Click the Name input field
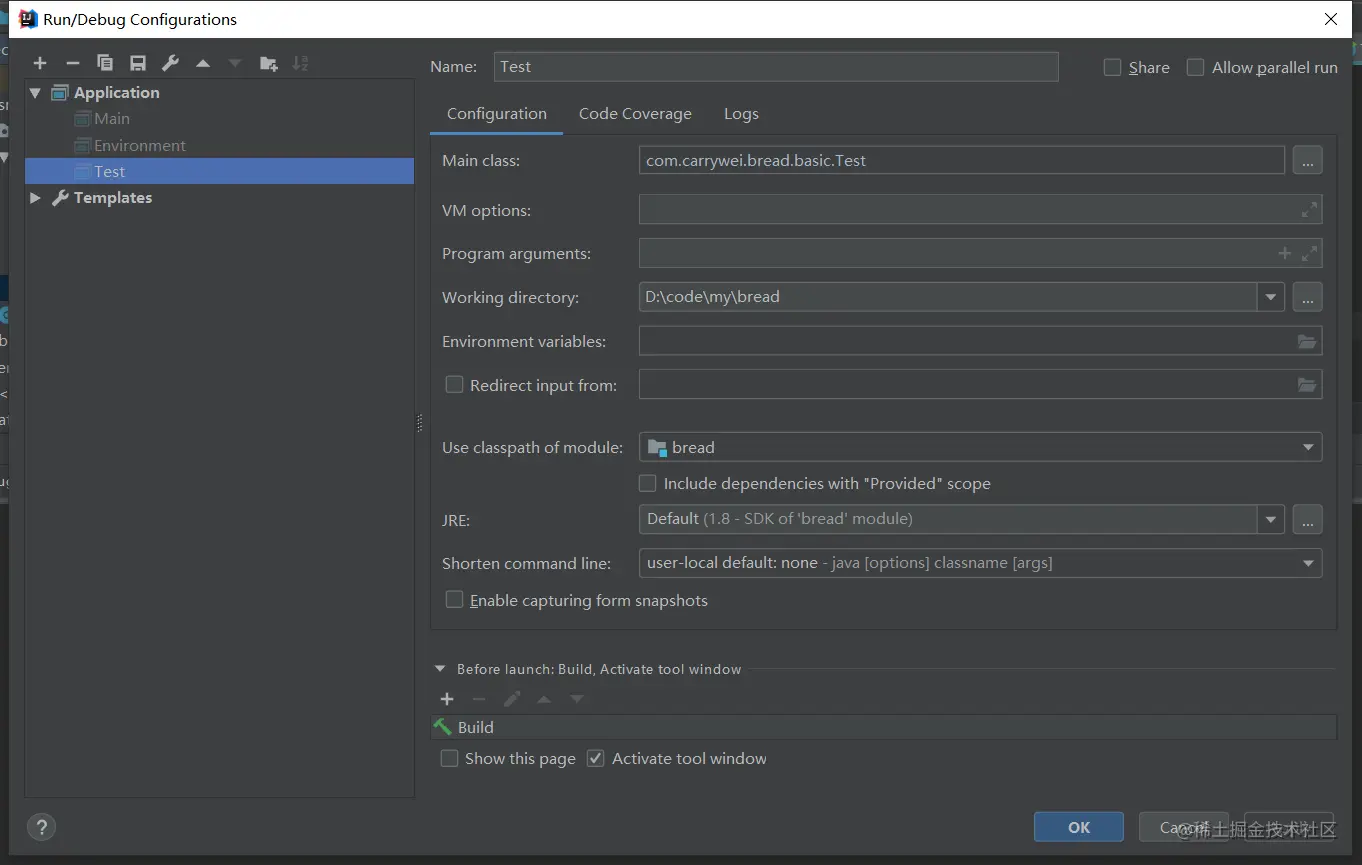The width and height of the screenshot is (1362, 865). [776, 66]
